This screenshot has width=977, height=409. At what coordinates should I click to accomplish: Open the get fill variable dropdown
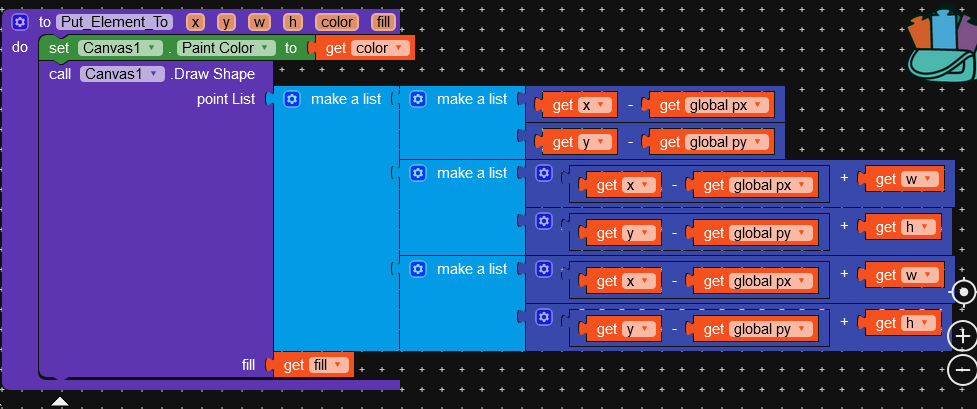point(329,365)
